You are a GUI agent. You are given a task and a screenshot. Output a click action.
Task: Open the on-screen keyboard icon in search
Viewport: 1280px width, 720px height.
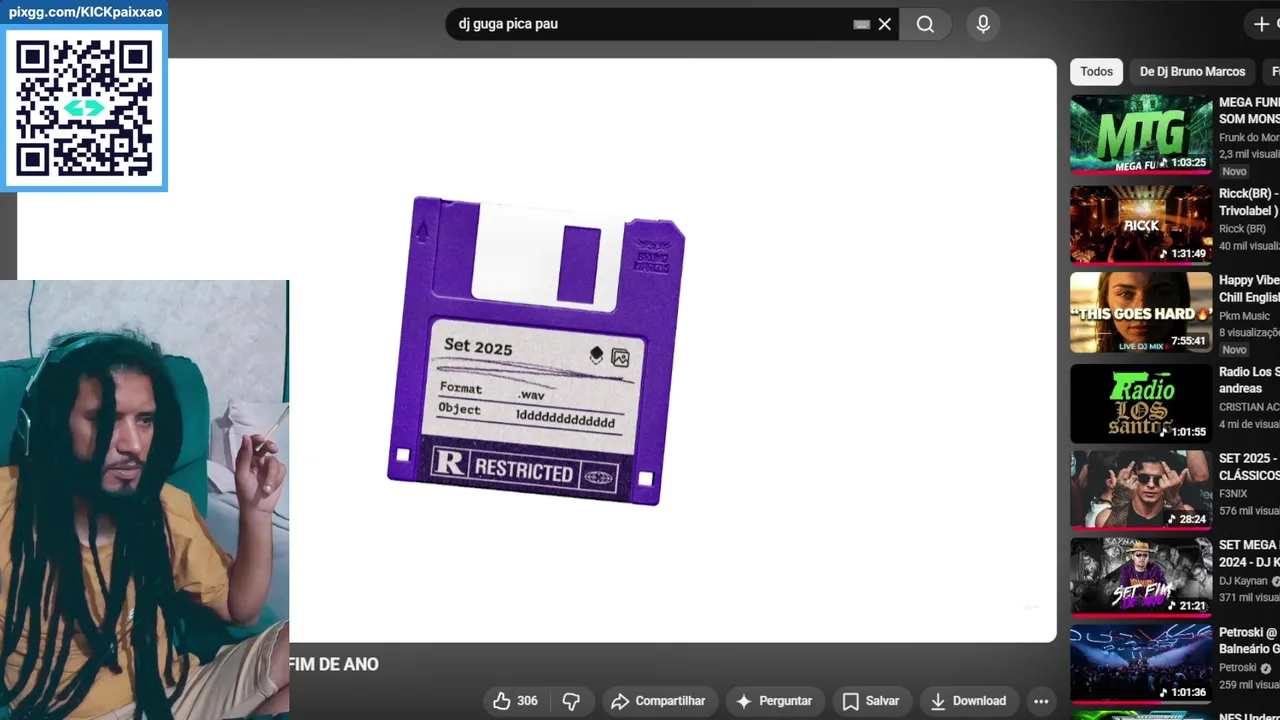pyautogui.click(x=861, y=24)
